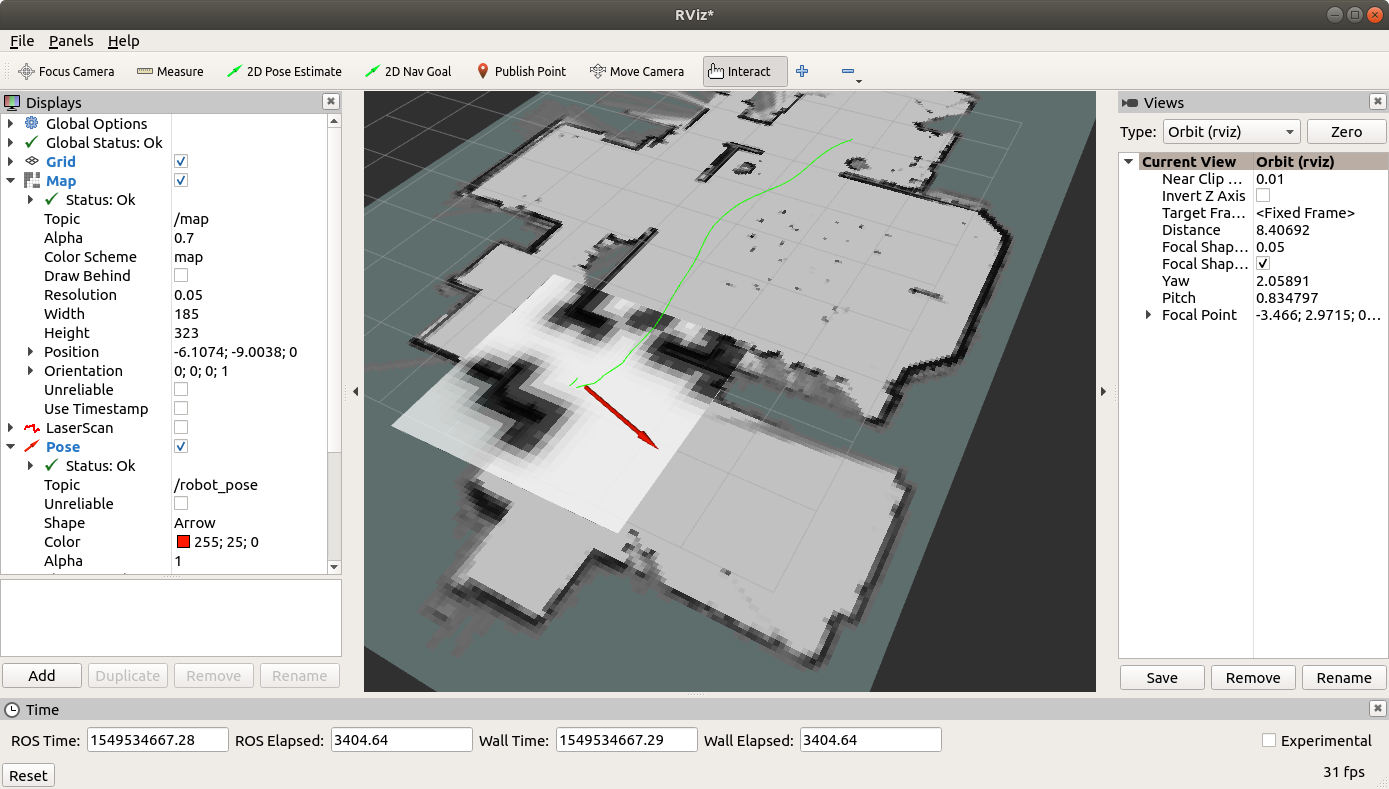Click the ROS Time input field
The width and height of the screenshot is (1389, 789).
click(158, 740)
